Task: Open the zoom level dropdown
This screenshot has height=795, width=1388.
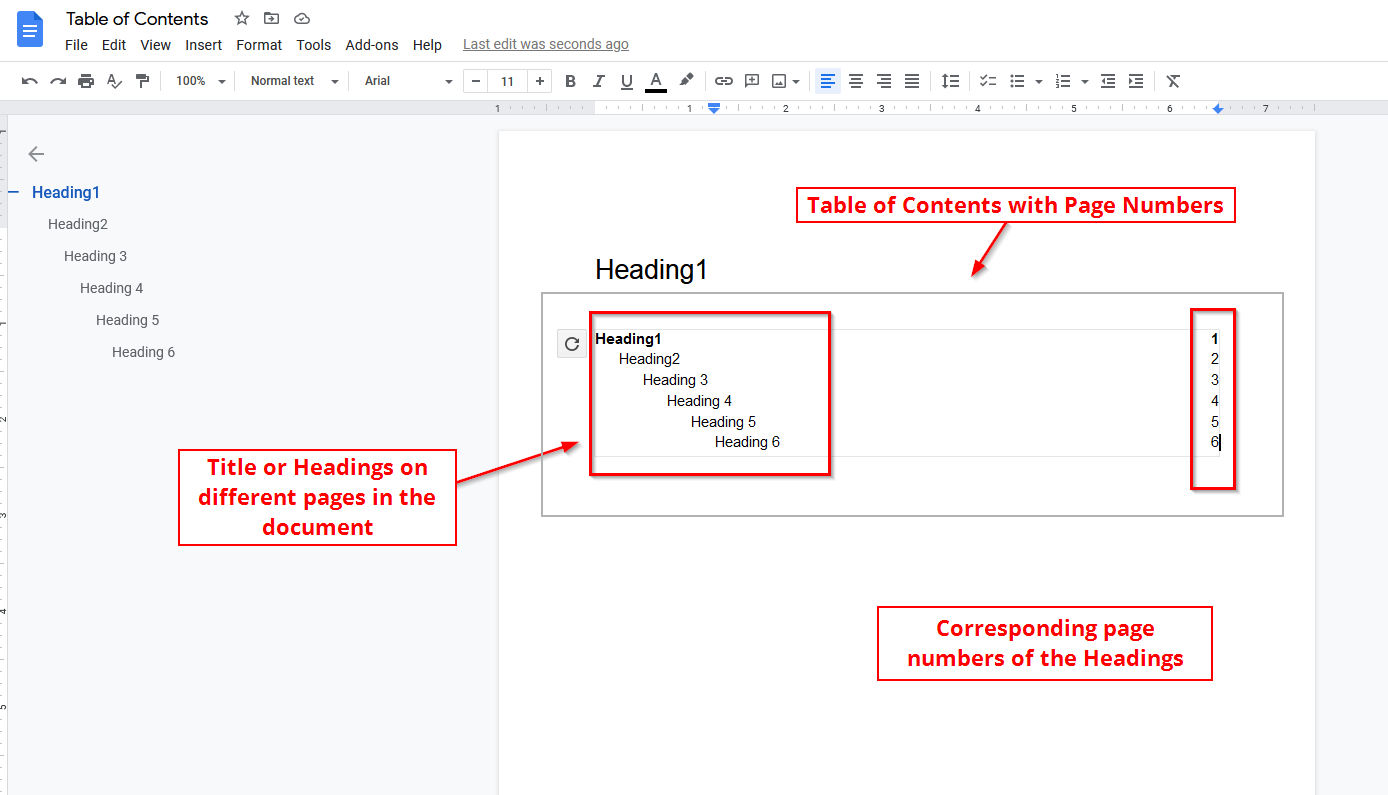Action: tap(199, 81)
